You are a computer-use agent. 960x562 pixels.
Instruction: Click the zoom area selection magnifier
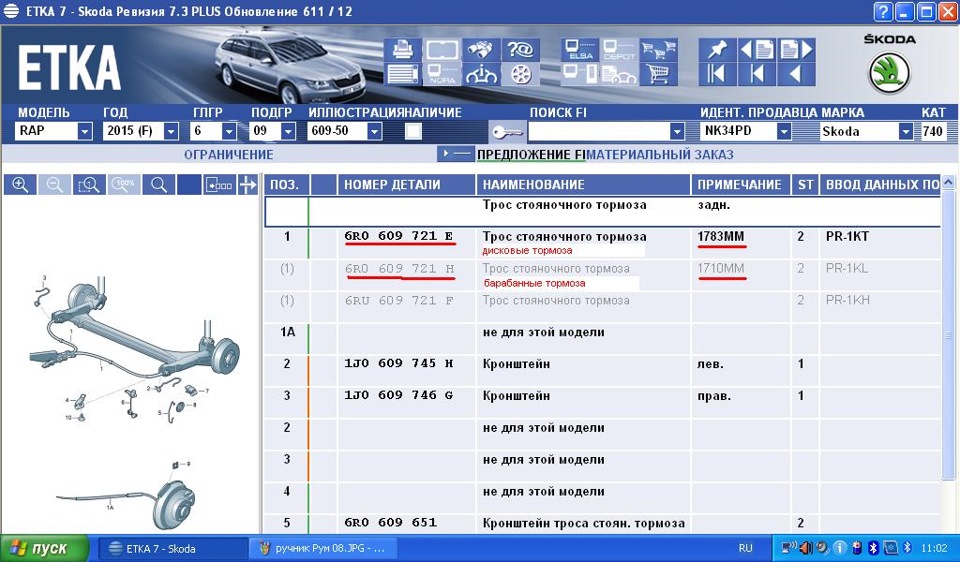(89, 184)
